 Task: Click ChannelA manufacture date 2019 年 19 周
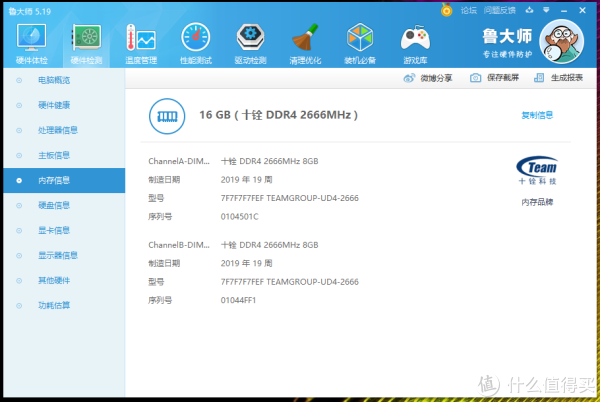coord(246,180)
